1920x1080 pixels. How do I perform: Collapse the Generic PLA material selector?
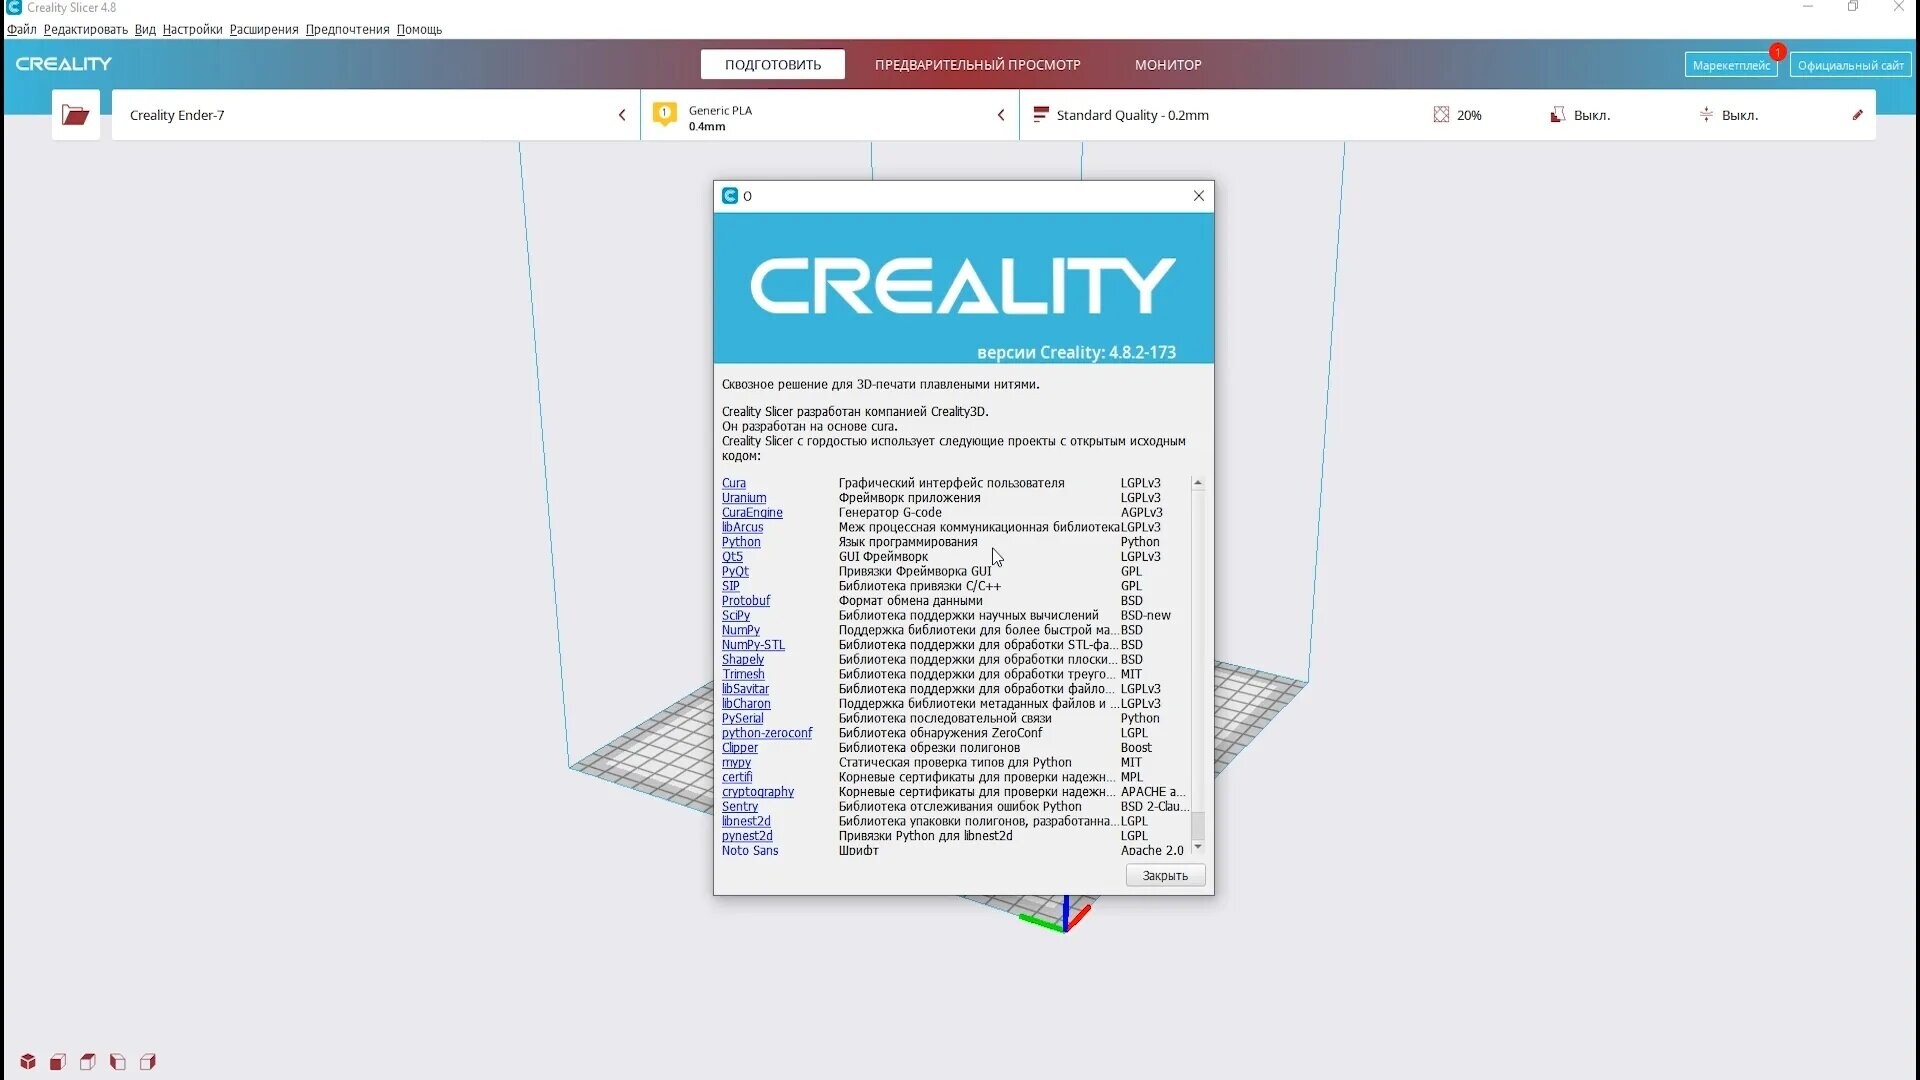[1001, 115]
